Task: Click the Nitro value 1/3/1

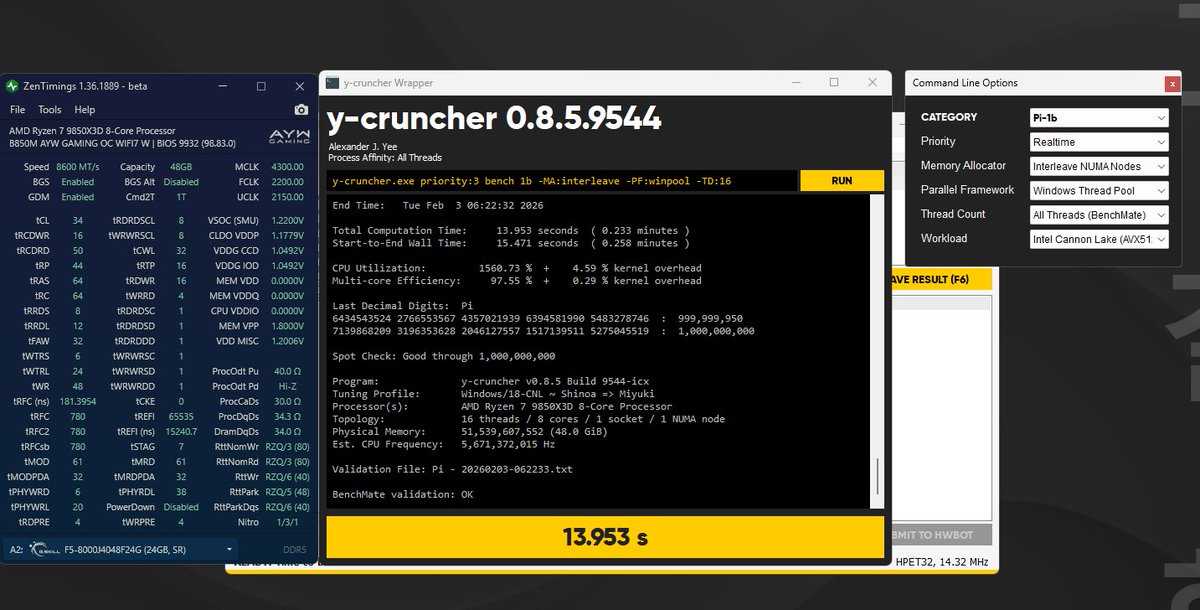Action: tap(289, 521)
